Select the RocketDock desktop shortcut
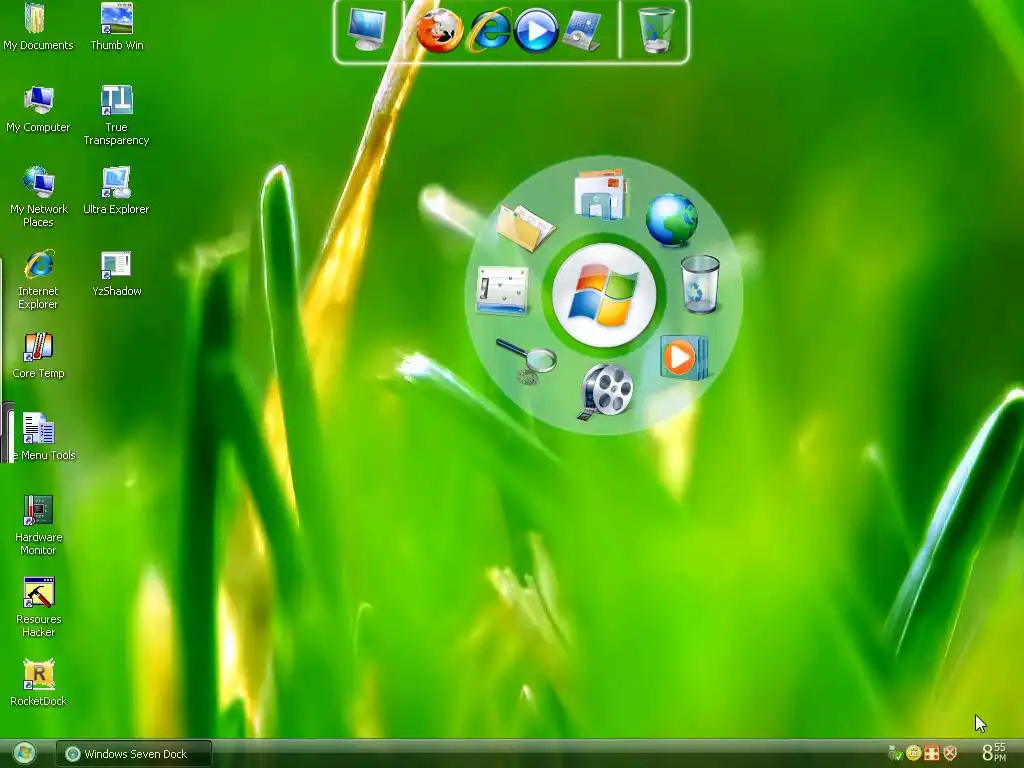Image resolution: width=1024 pixels, height=768 pixels. tap(38, 682)
